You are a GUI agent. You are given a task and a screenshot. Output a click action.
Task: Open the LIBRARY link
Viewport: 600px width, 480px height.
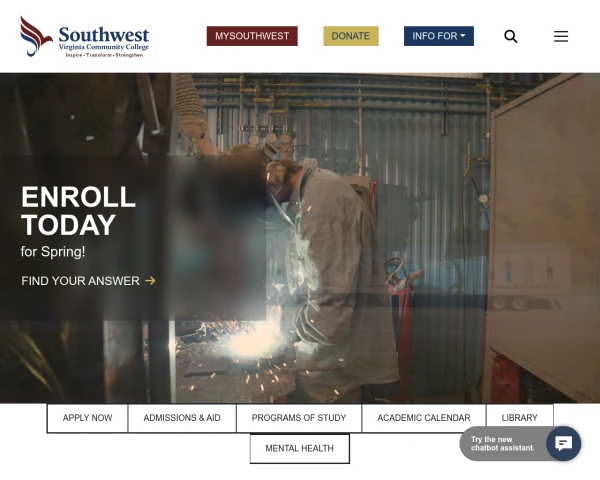point(520,418)
